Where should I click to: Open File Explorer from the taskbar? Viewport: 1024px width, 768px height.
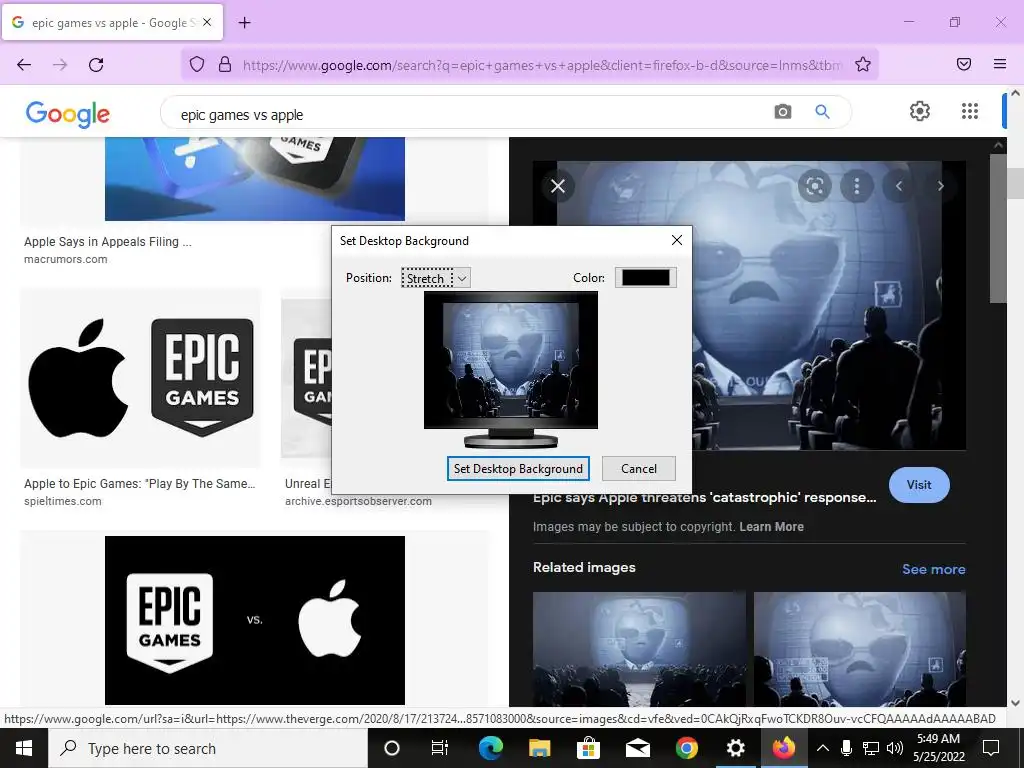[539, 748]
